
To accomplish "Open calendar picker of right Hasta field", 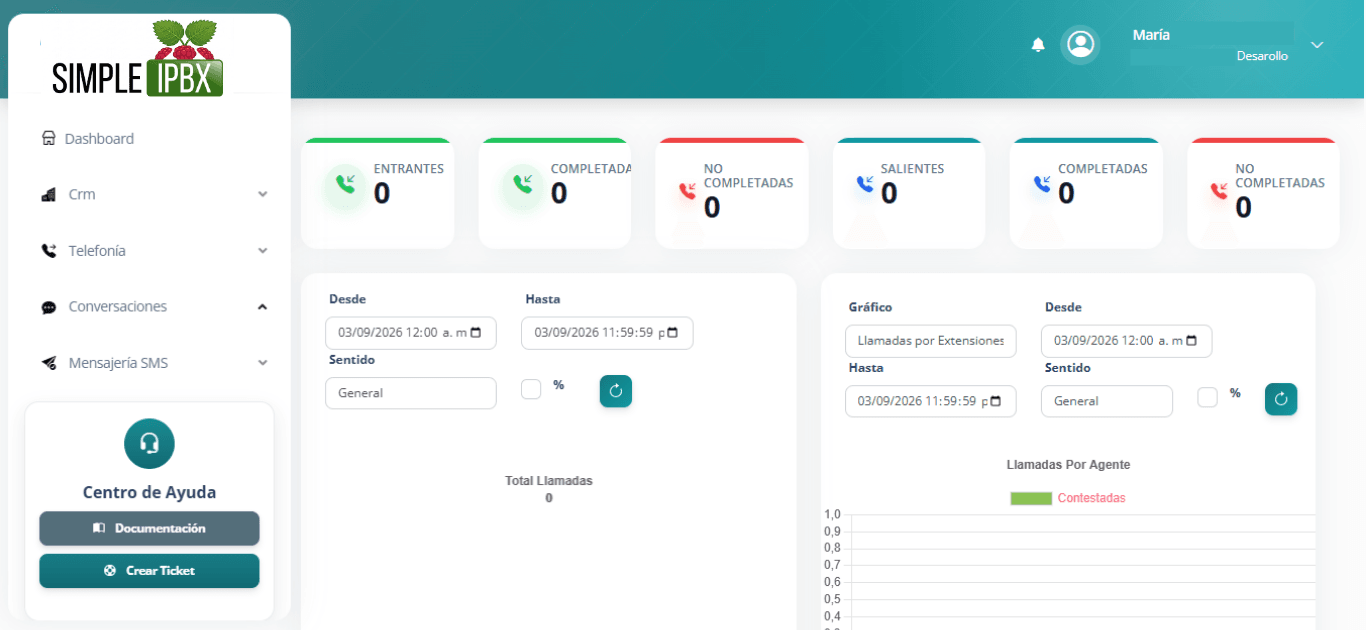I will tap(996, 401).
